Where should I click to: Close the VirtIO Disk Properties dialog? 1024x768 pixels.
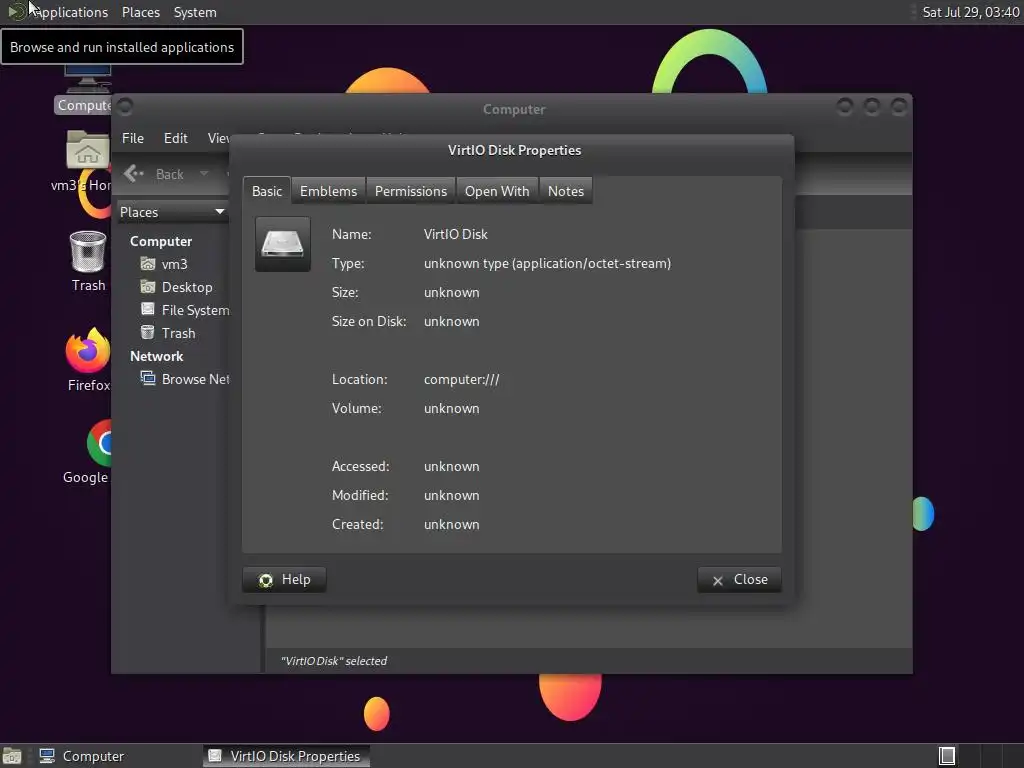click(x=739, y=579)
